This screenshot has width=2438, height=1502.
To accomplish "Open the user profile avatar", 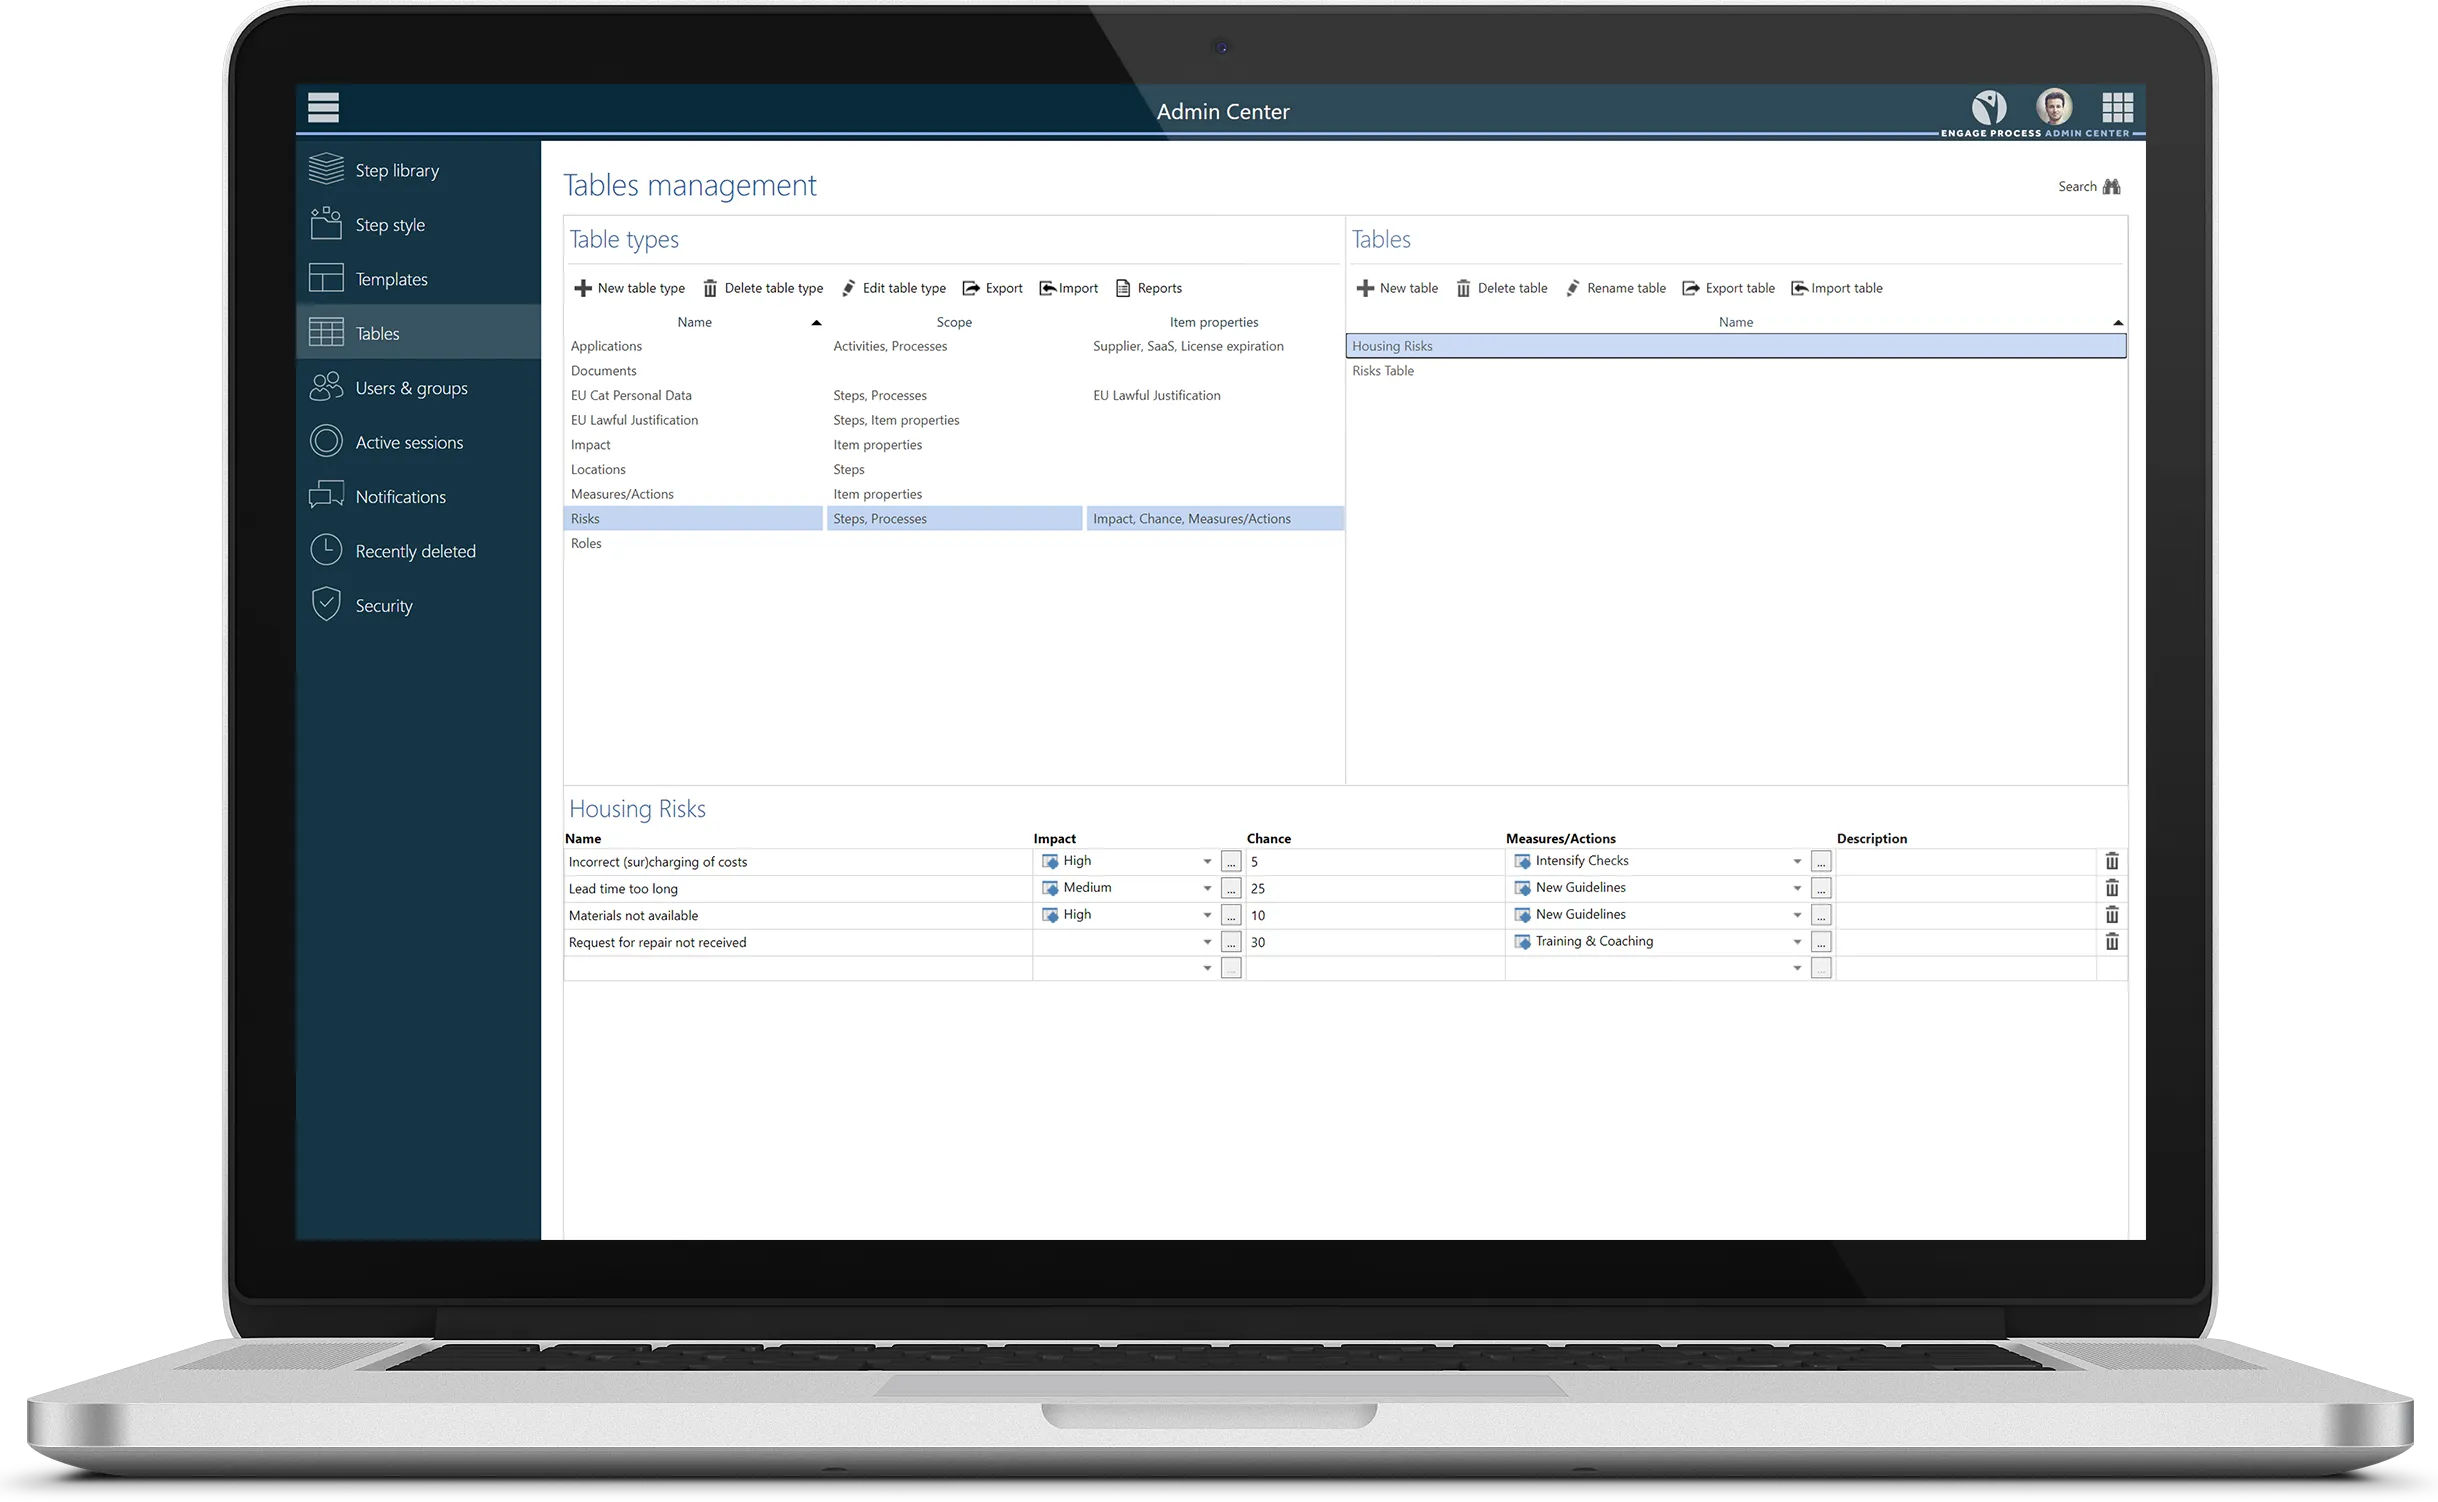I will (2053, 106).
